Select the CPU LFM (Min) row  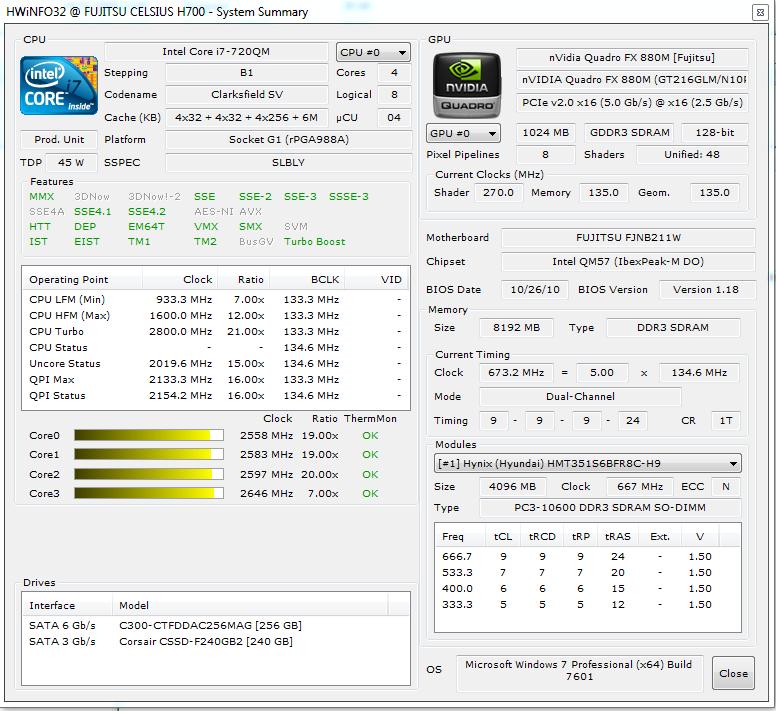click(x=215, y=300)
